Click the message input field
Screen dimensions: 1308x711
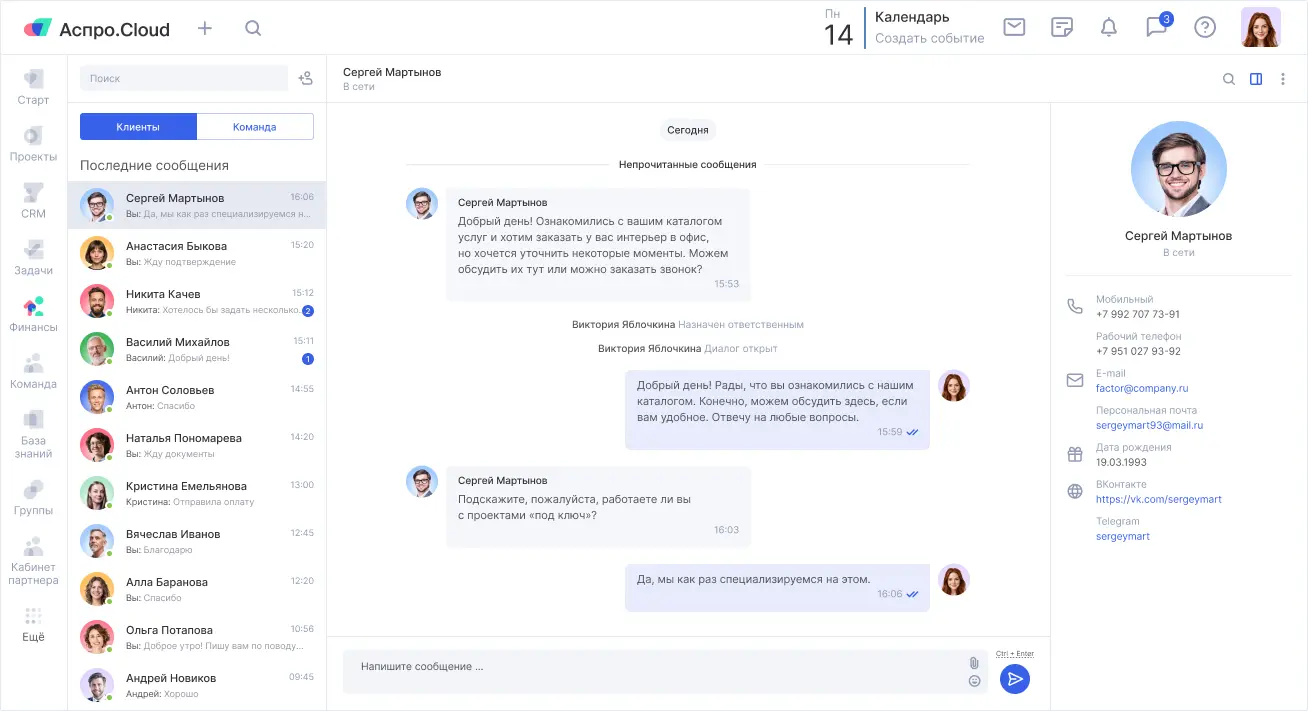click(650, 667)
